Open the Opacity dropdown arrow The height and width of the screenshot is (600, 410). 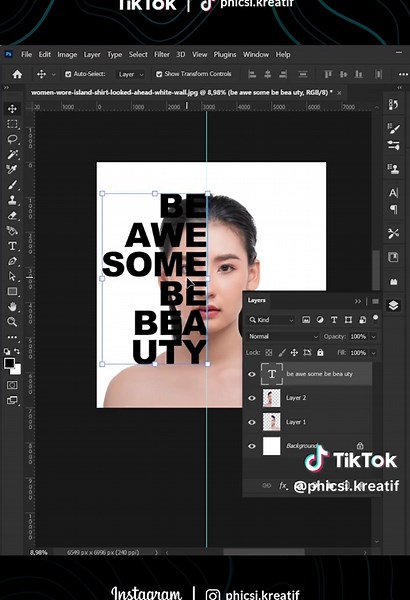point(374,336)
